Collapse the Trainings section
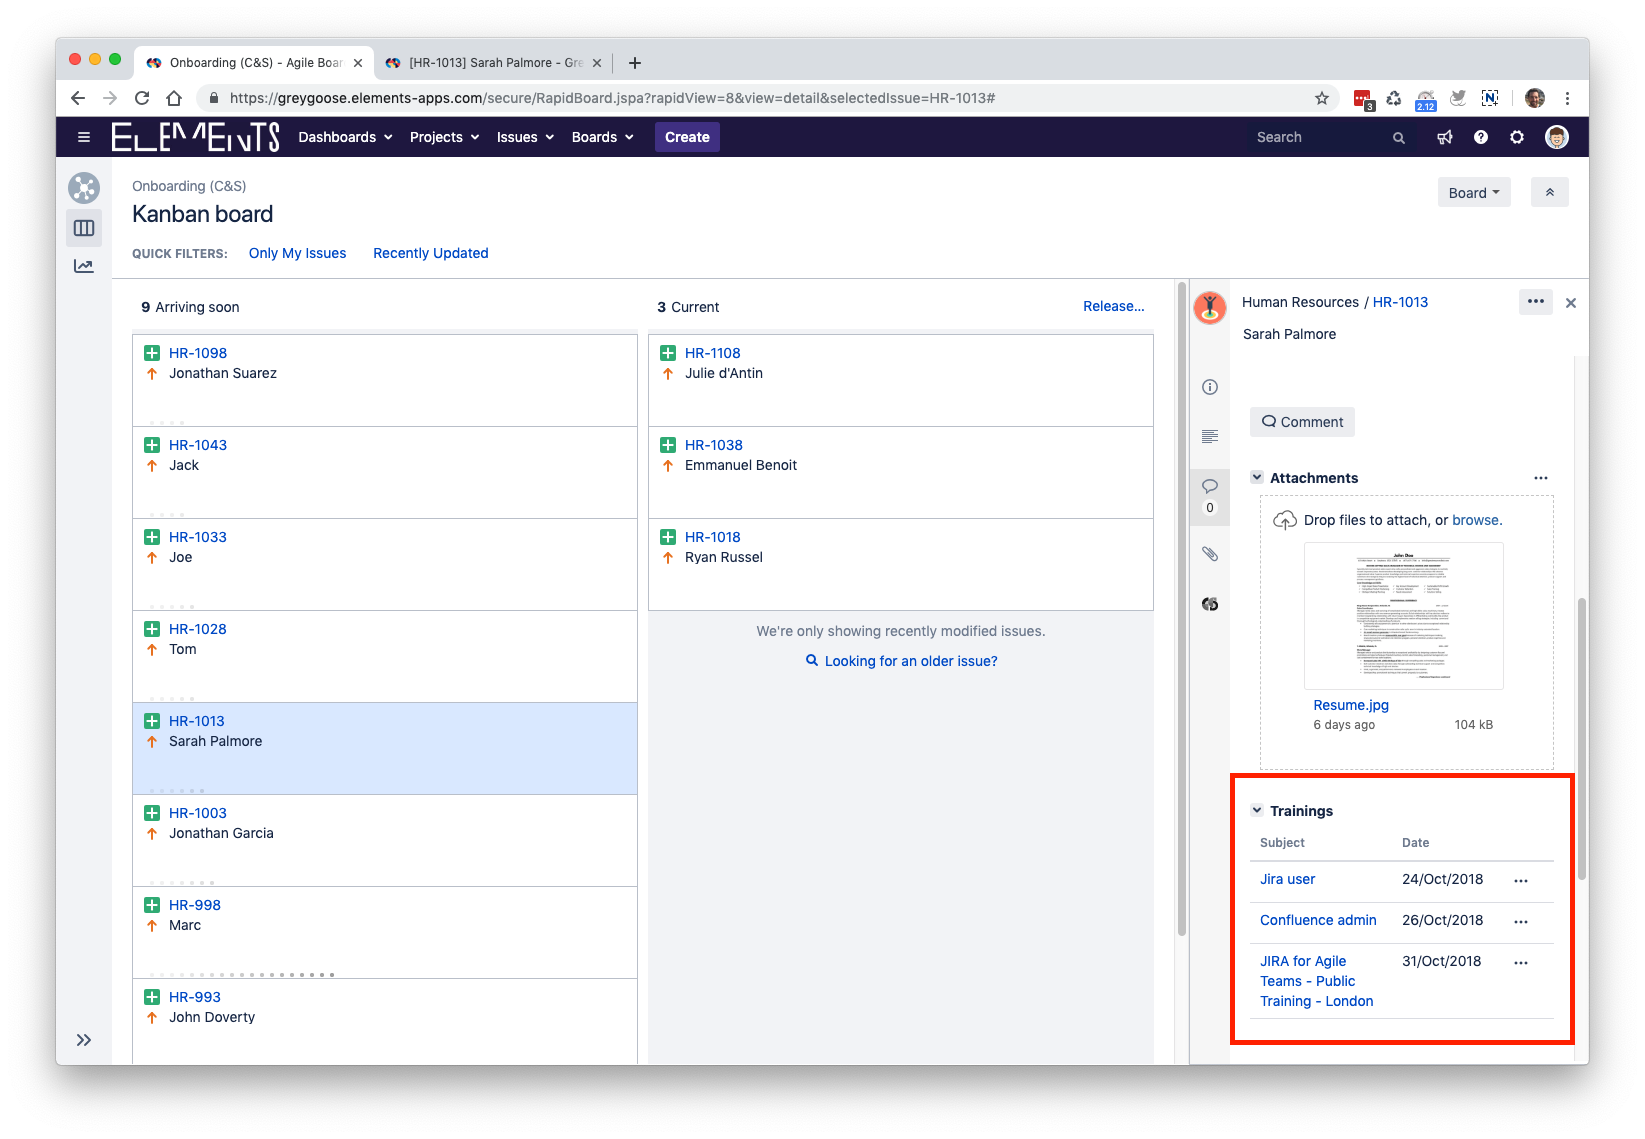The height and width of the screenshot is (1139, 1645). (1257, 811)
